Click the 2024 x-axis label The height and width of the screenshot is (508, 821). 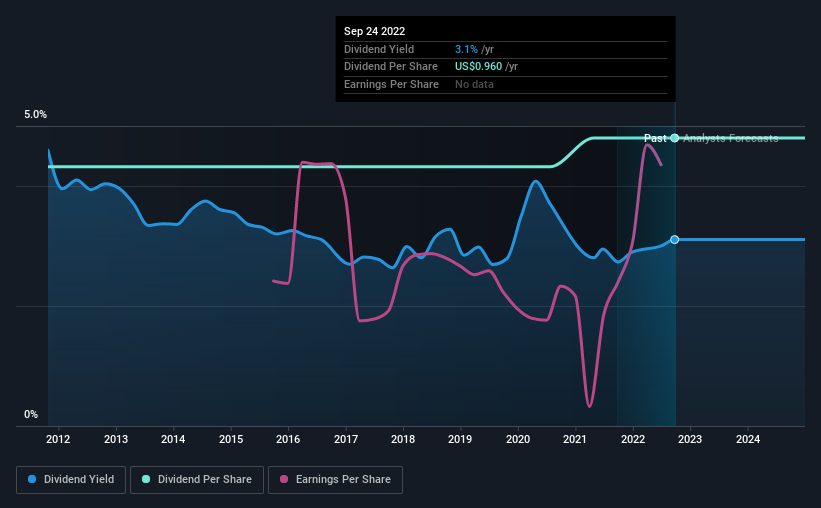point(748,439)
